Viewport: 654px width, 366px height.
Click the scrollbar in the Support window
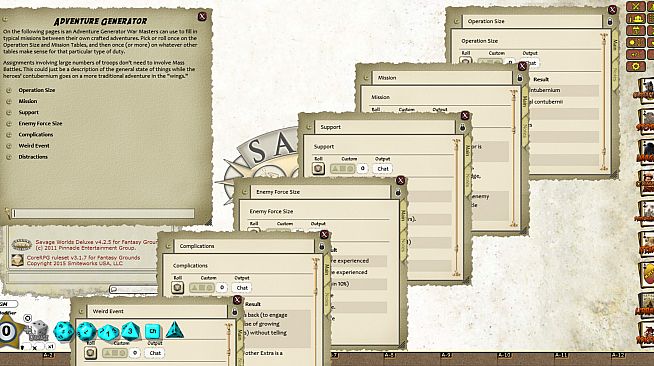pos(456,208)
